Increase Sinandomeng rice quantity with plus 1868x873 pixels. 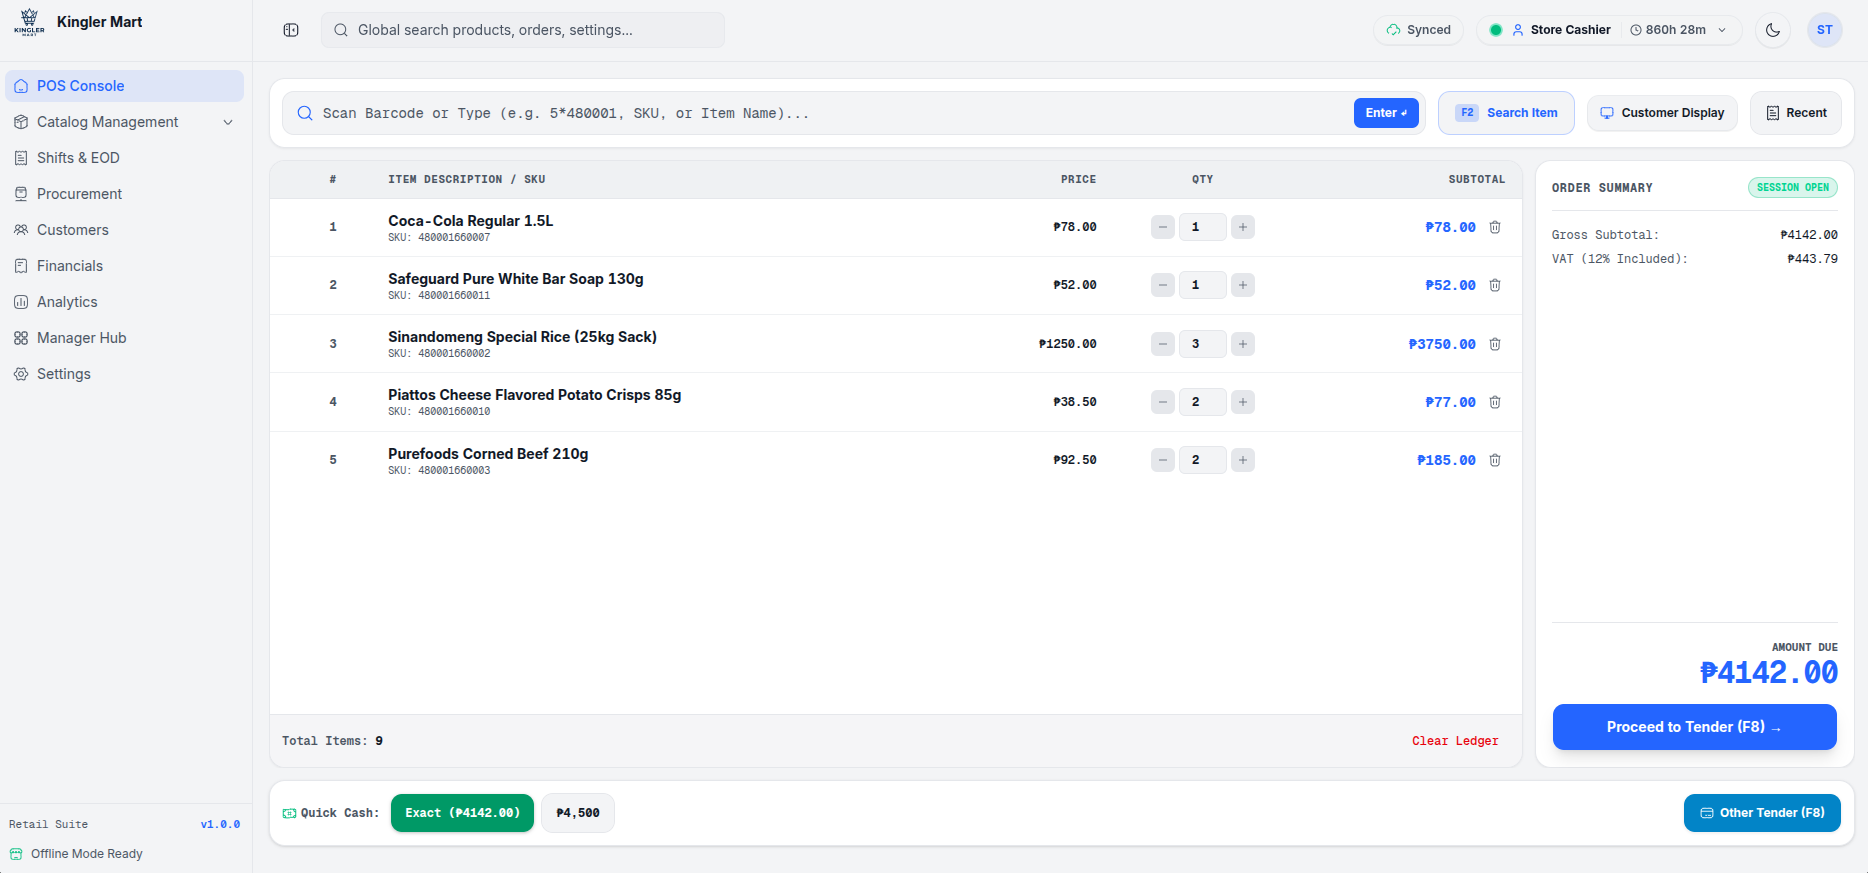tap(1243, 344)
